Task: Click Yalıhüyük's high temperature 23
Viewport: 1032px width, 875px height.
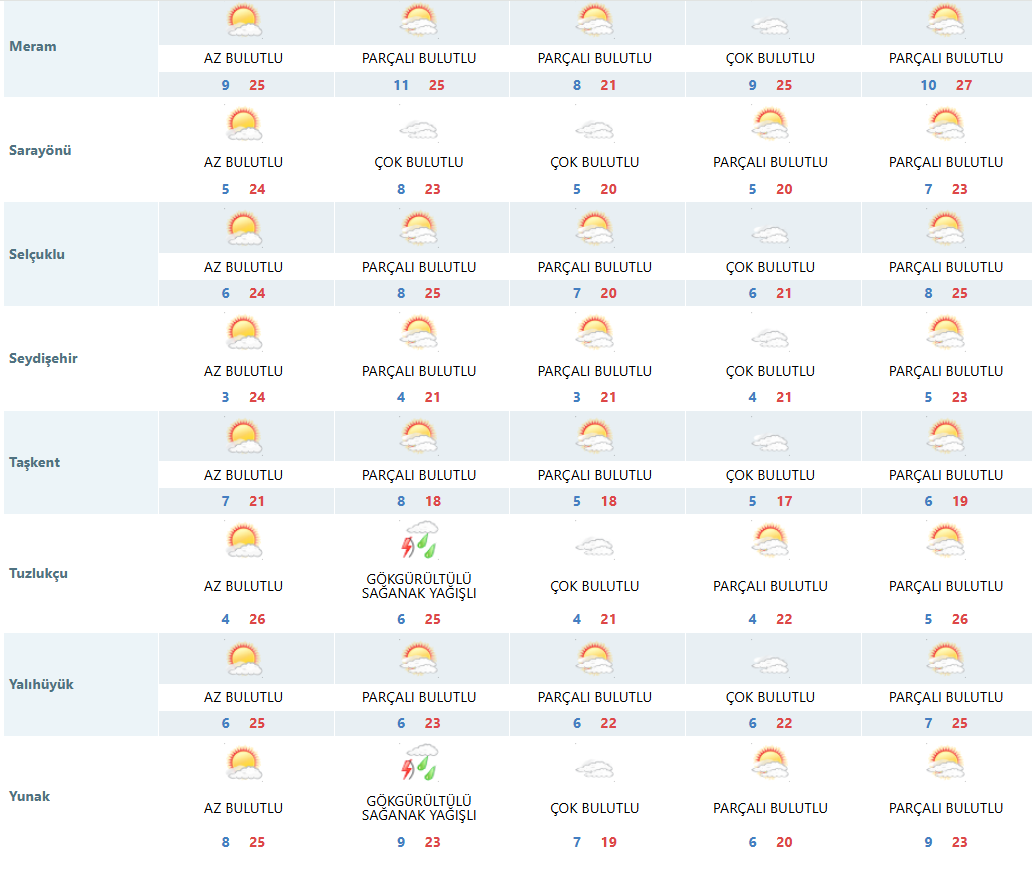Action: tap(432, 724)
